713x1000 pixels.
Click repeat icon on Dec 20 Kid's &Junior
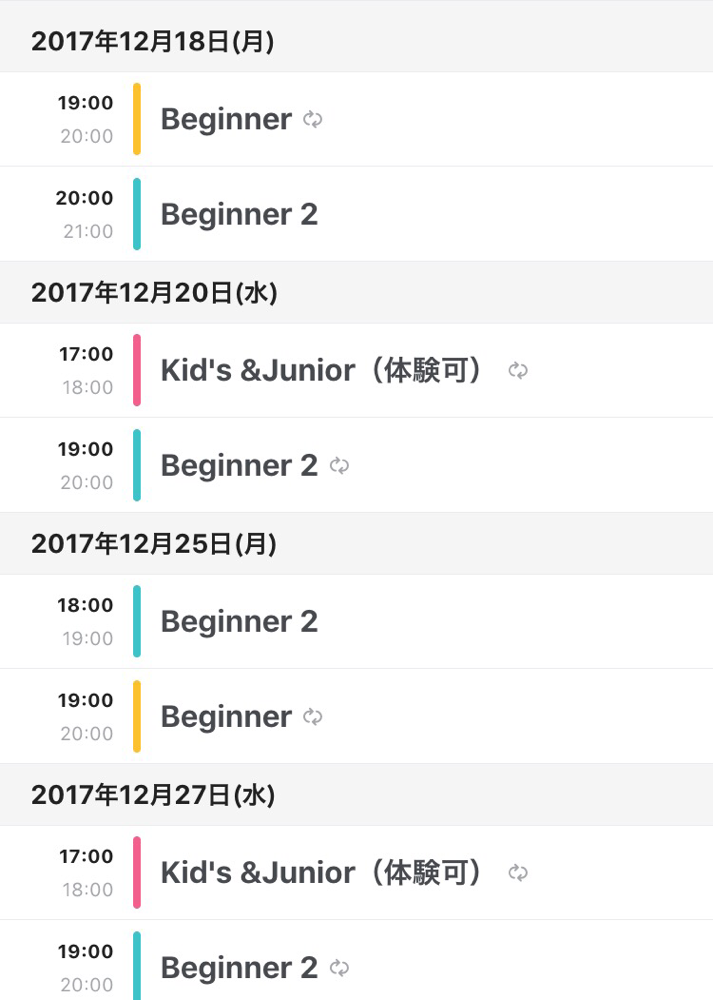point(518,371)
